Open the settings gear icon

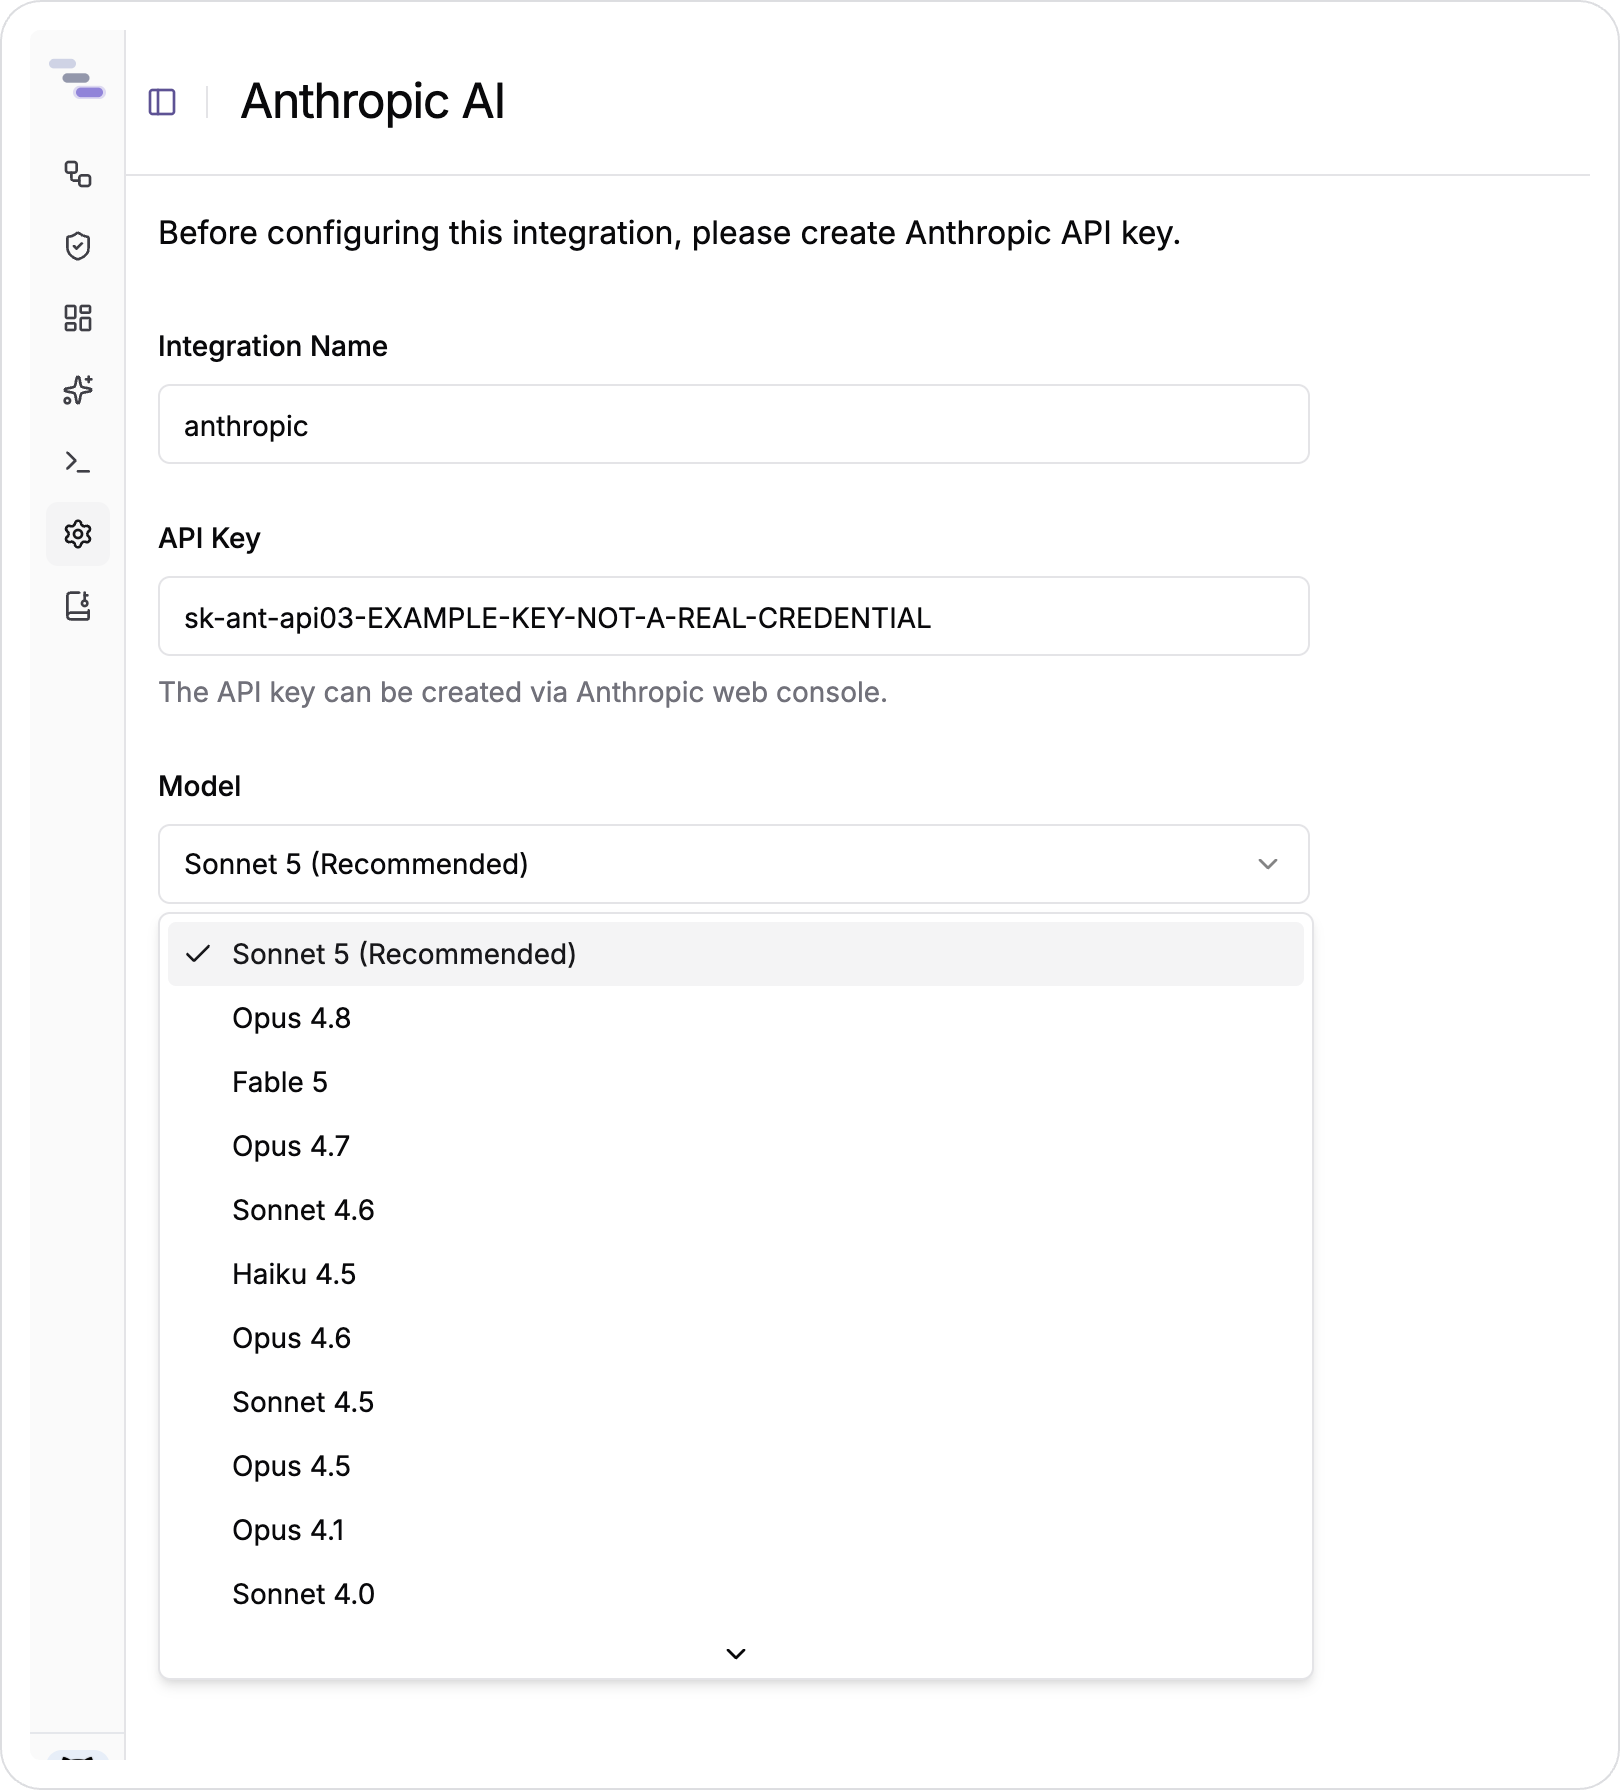pyautogui.click(x=78, y=534)
